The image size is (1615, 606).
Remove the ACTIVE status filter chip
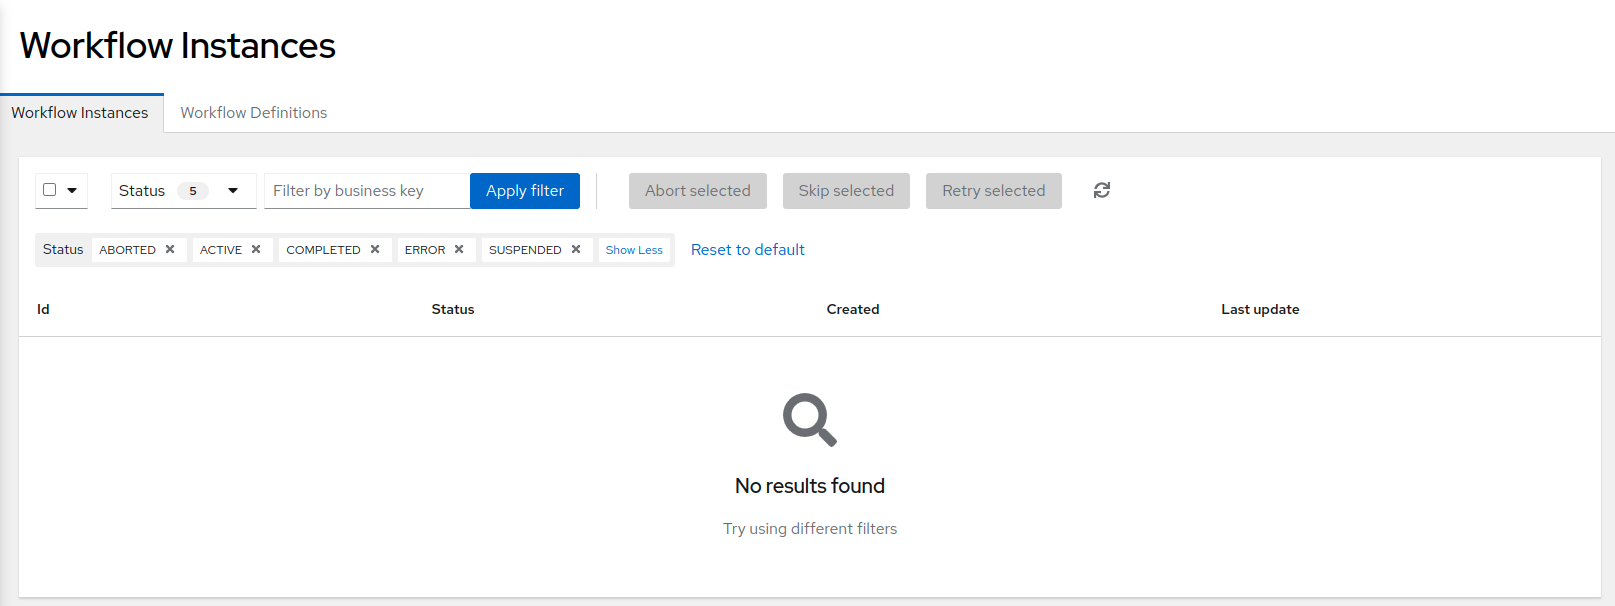[x=256, y=250]
